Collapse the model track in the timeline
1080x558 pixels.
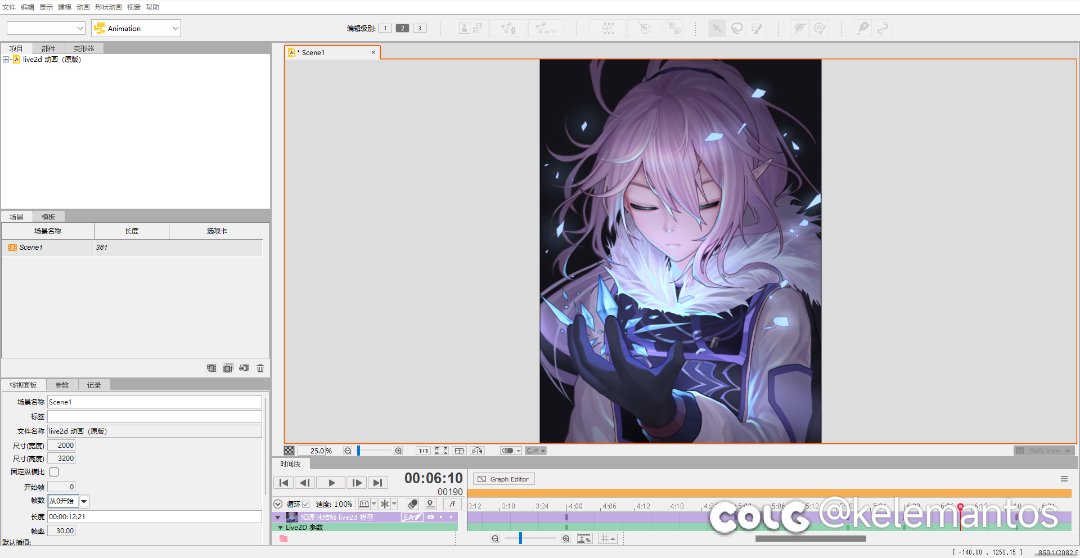[x=278, y=517]
